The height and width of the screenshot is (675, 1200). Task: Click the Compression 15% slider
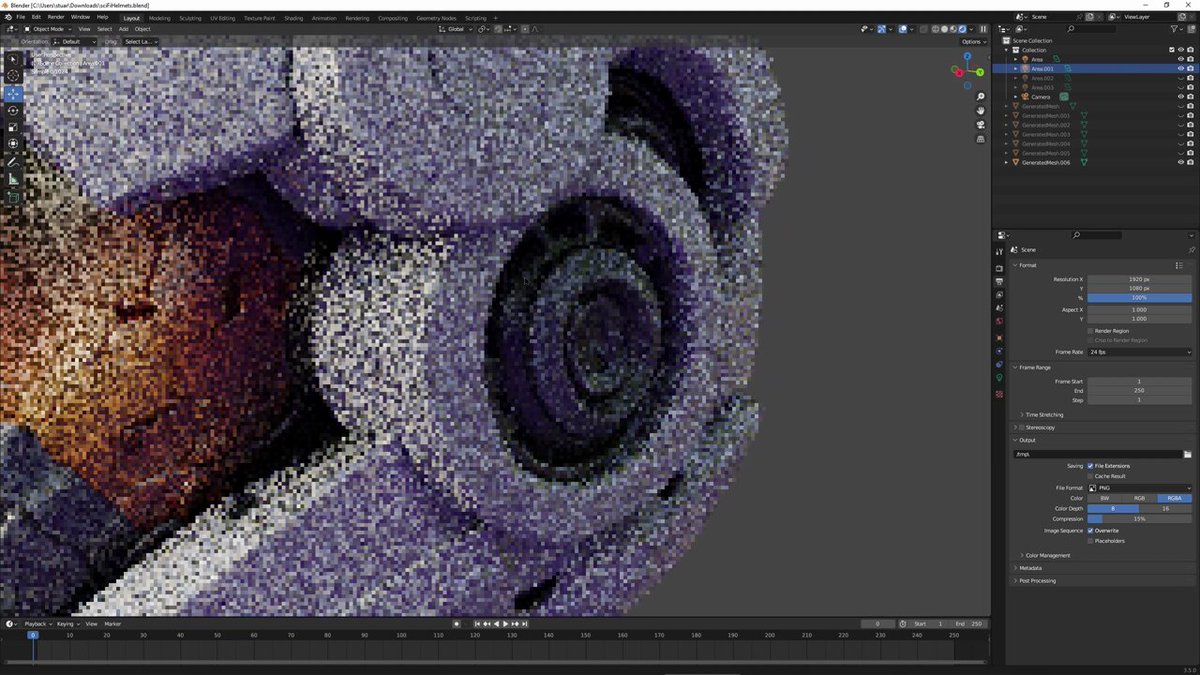click(1139, 519)
